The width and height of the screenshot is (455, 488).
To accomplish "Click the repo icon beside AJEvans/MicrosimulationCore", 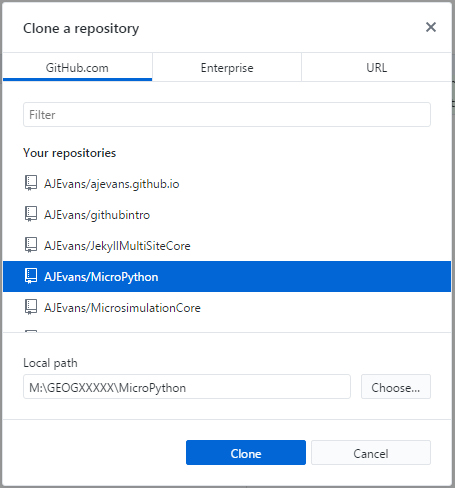I will 31,307.
